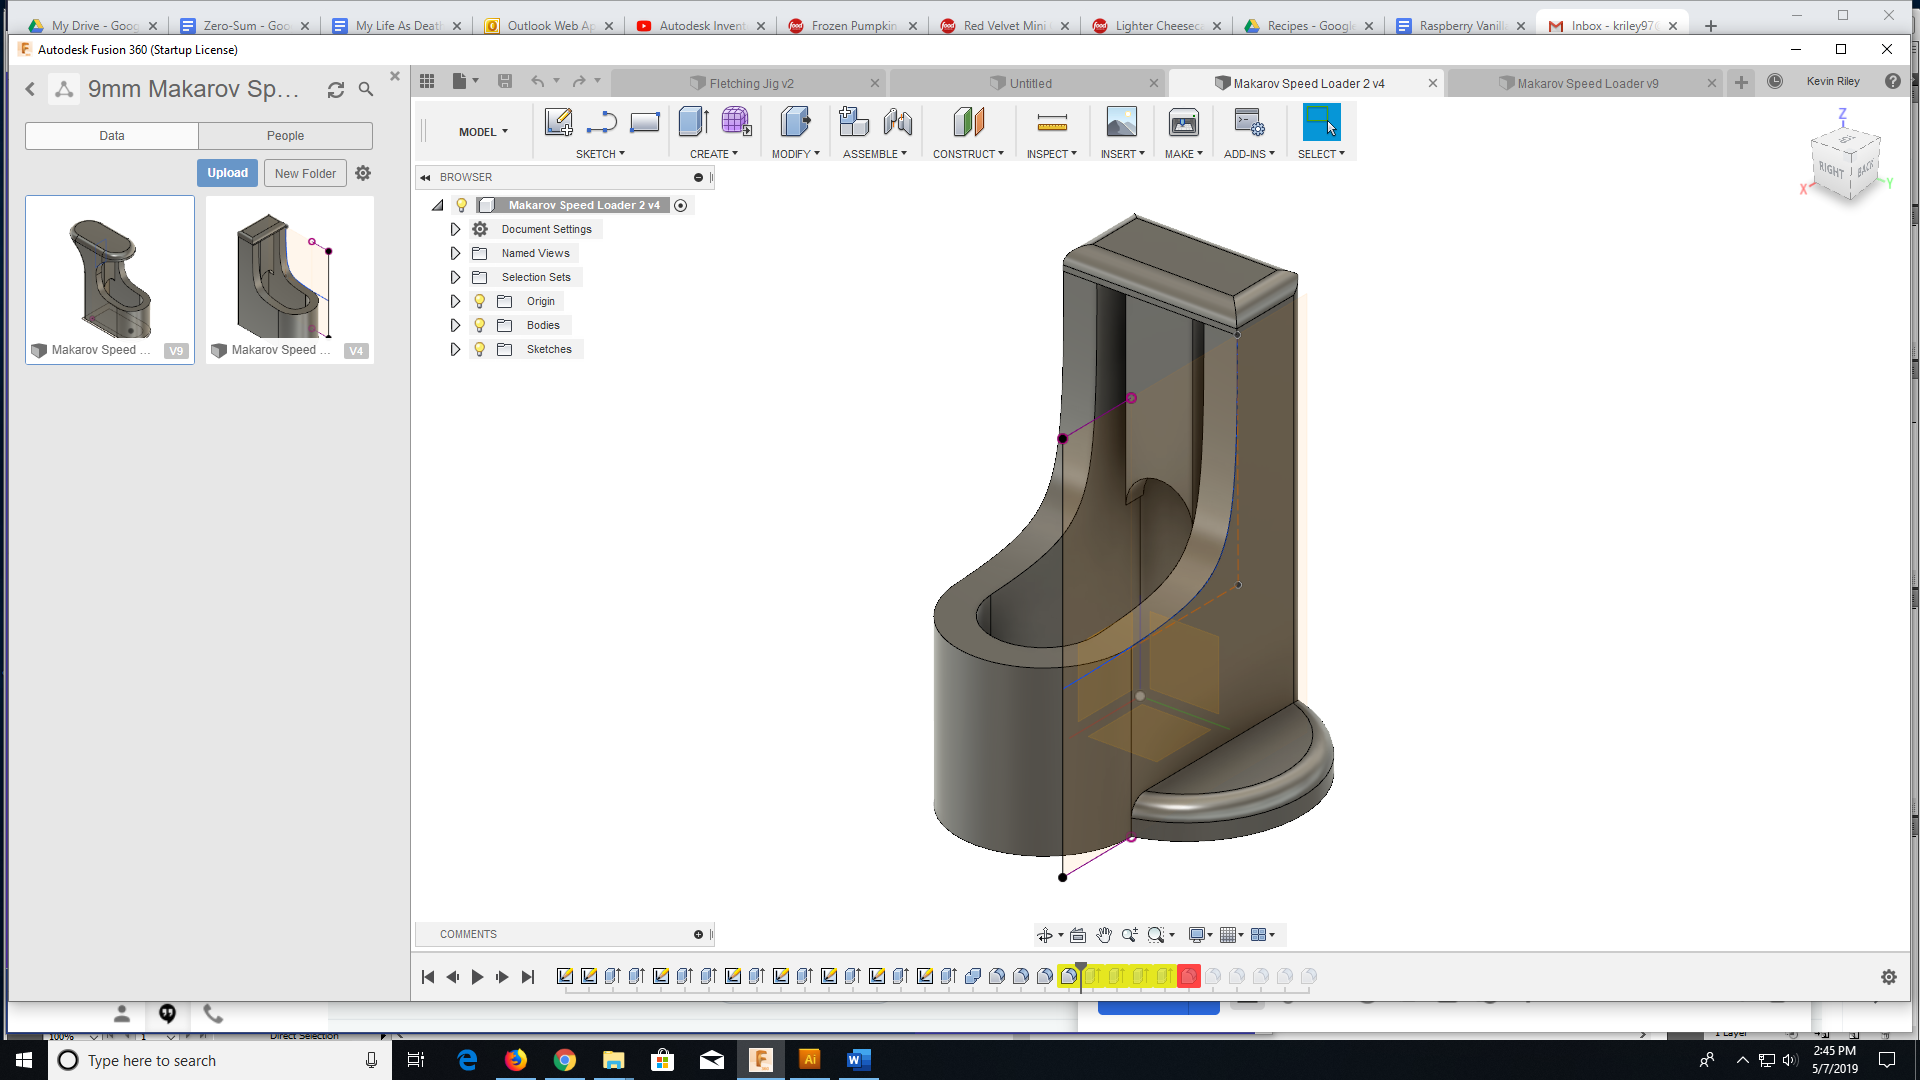Expand the Named Views tree node
Viewport: 1920px width, 1080px height.
(x=455, y=253)
